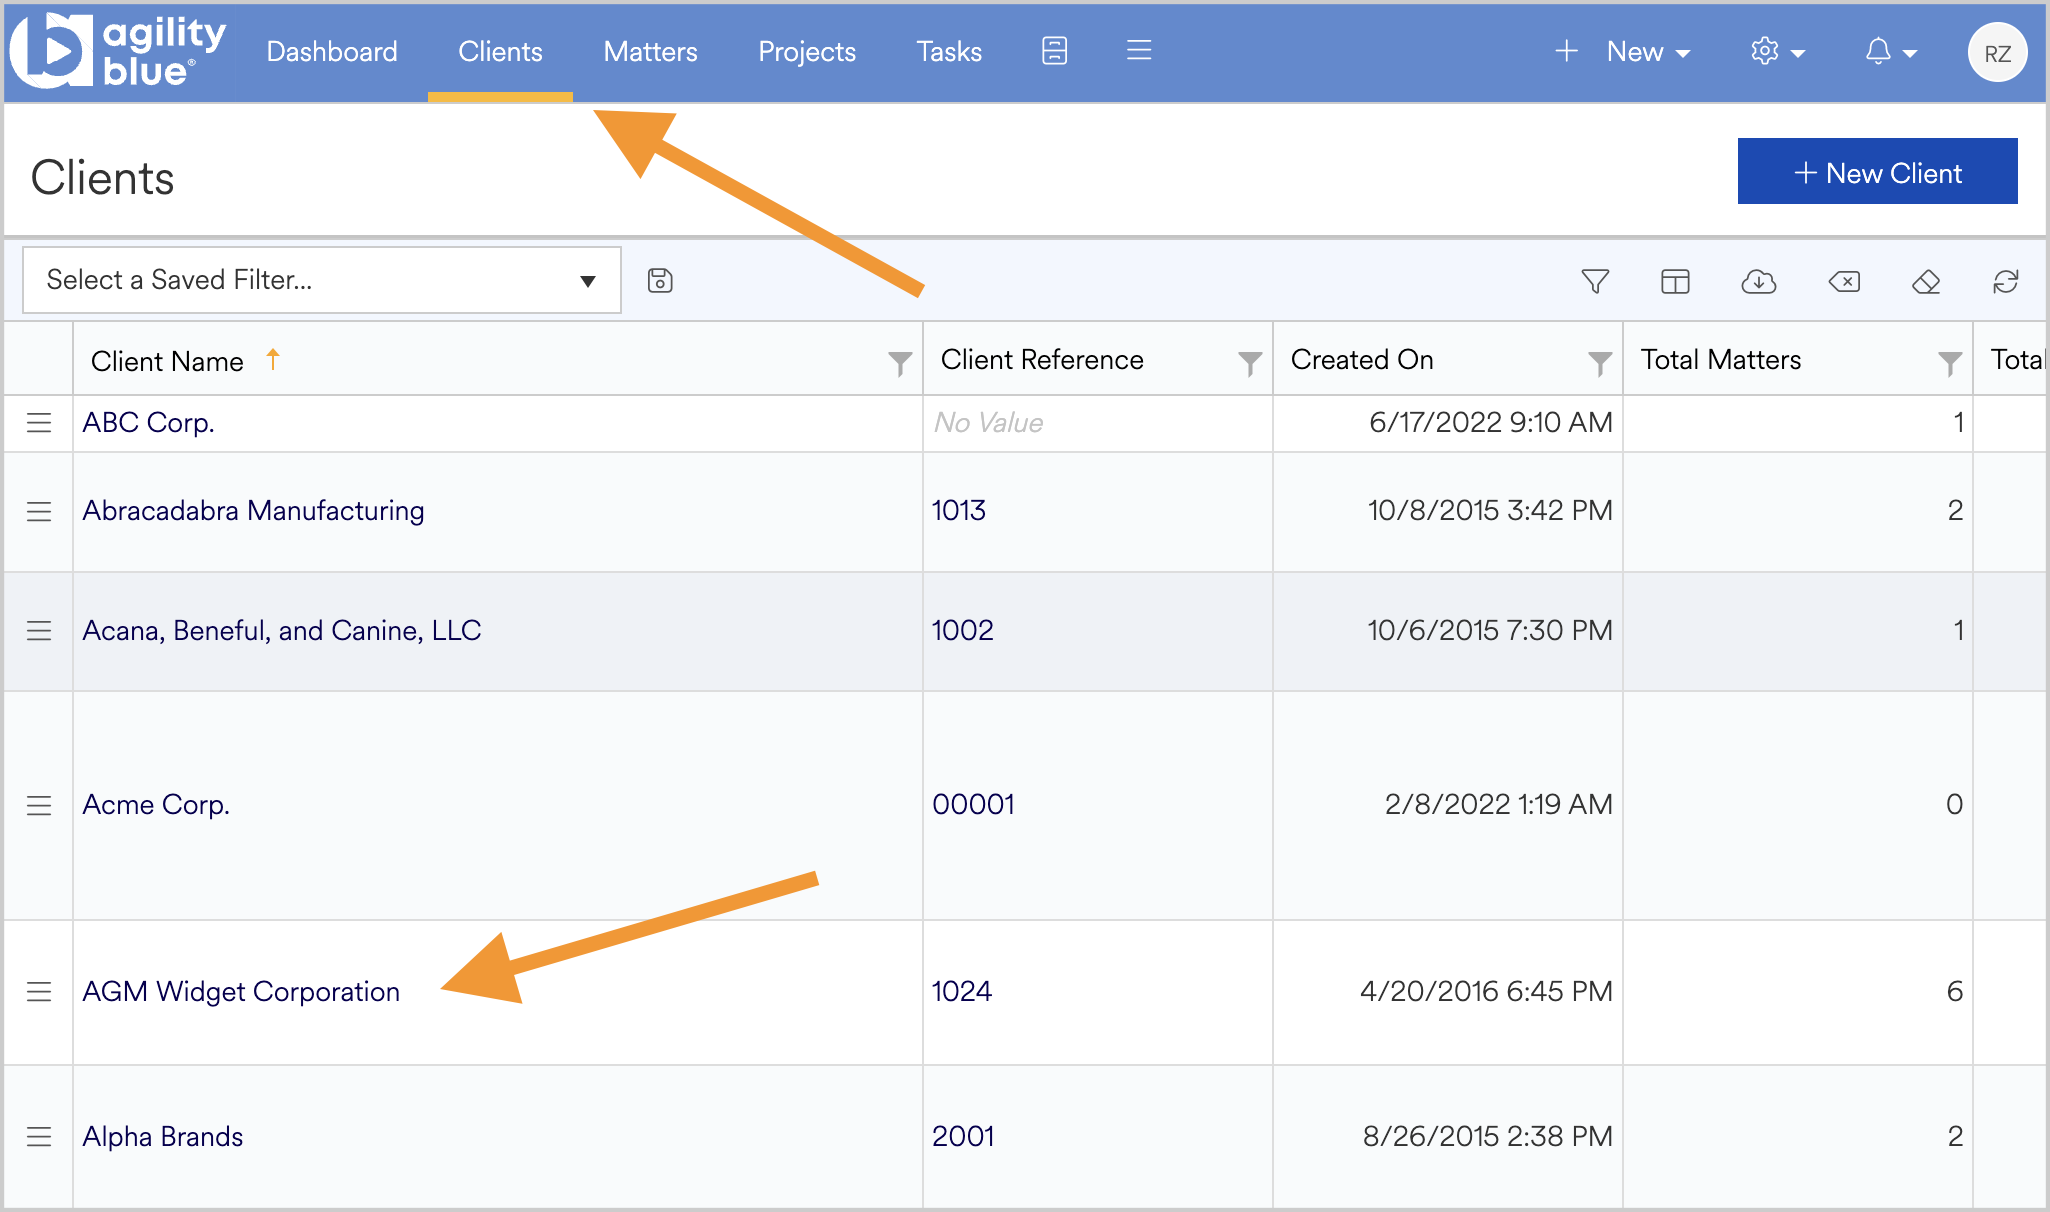Open Acana, Beneful, and Canine, LLC

282,631
